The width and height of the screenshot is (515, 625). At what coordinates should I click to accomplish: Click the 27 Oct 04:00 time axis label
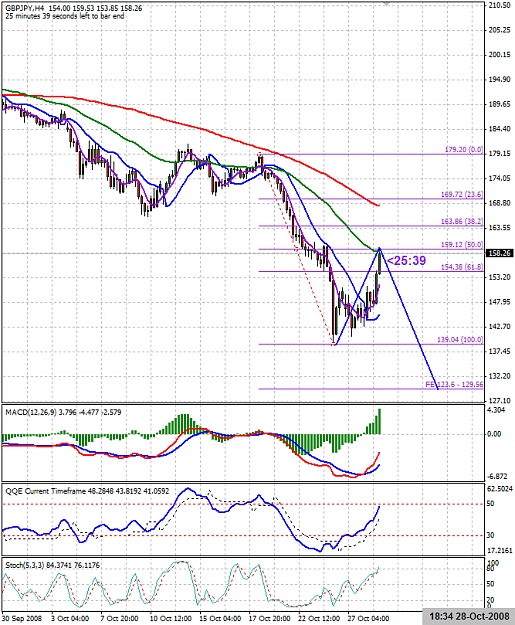[368, 618]
